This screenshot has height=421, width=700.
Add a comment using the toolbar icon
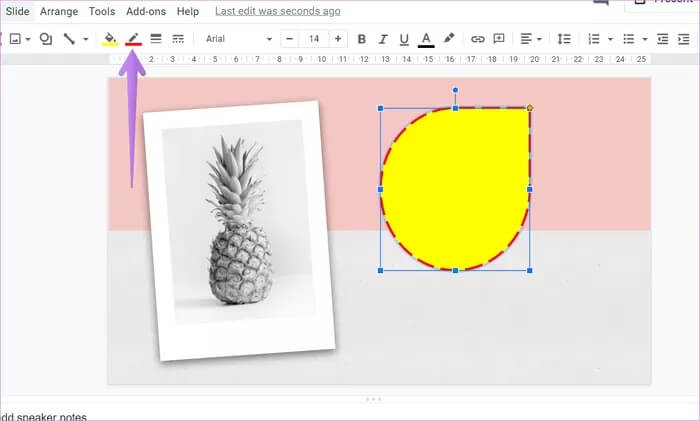[x=497, y=39]
